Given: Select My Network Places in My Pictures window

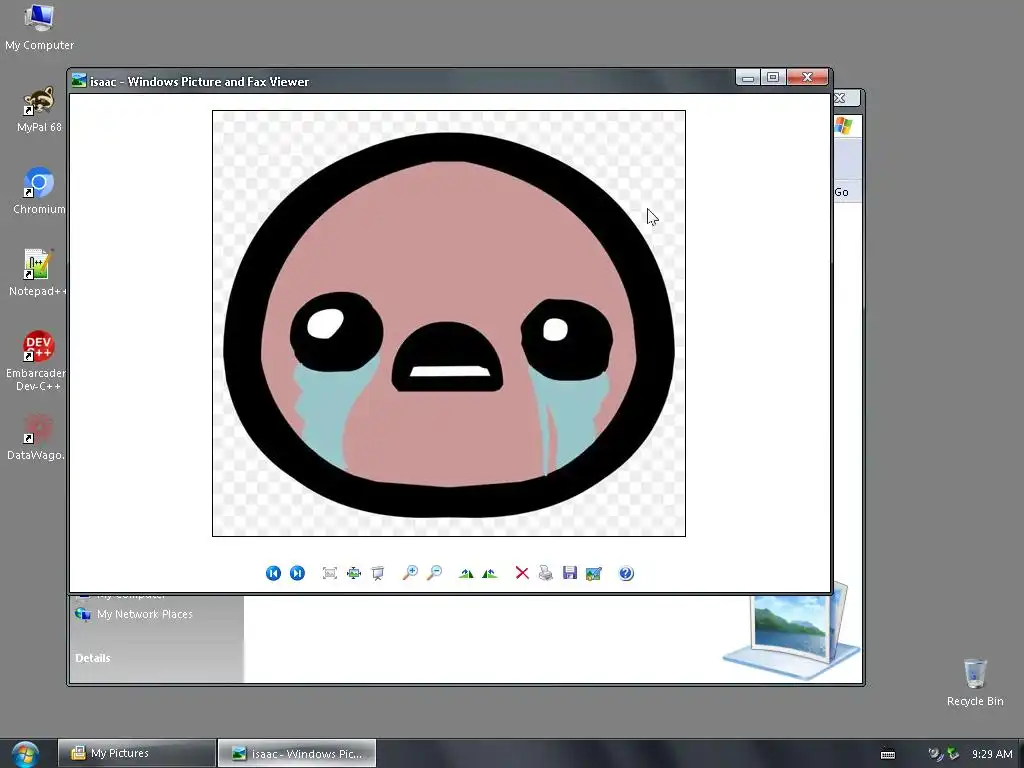Looking at the screenshot, I should [134, 614].
